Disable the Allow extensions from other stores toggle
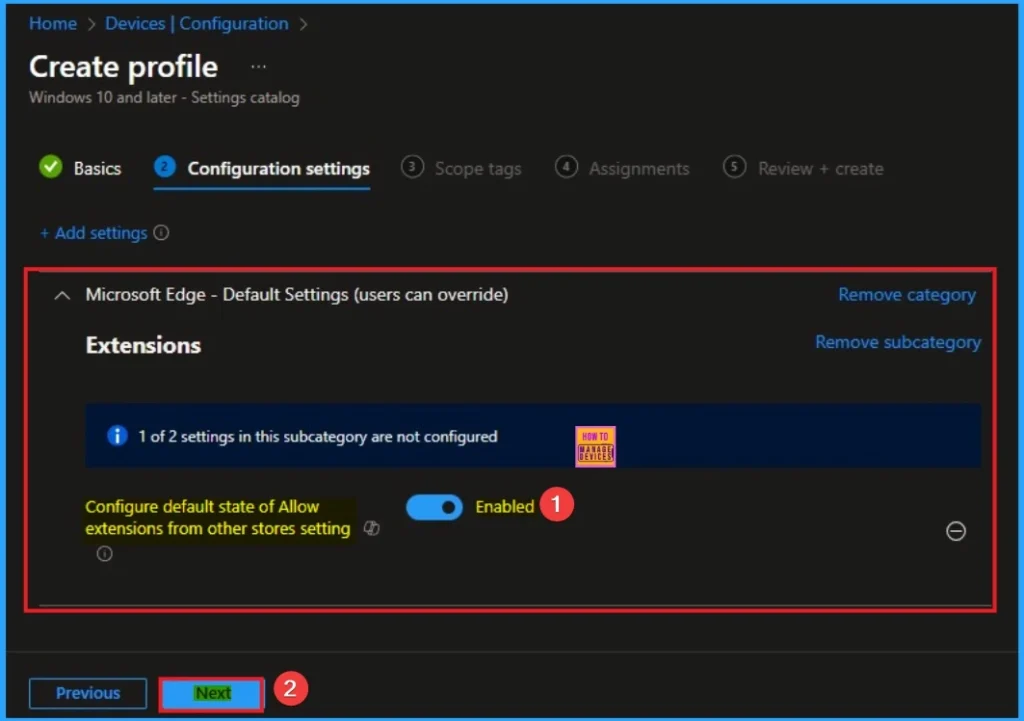 pos(434,507)
